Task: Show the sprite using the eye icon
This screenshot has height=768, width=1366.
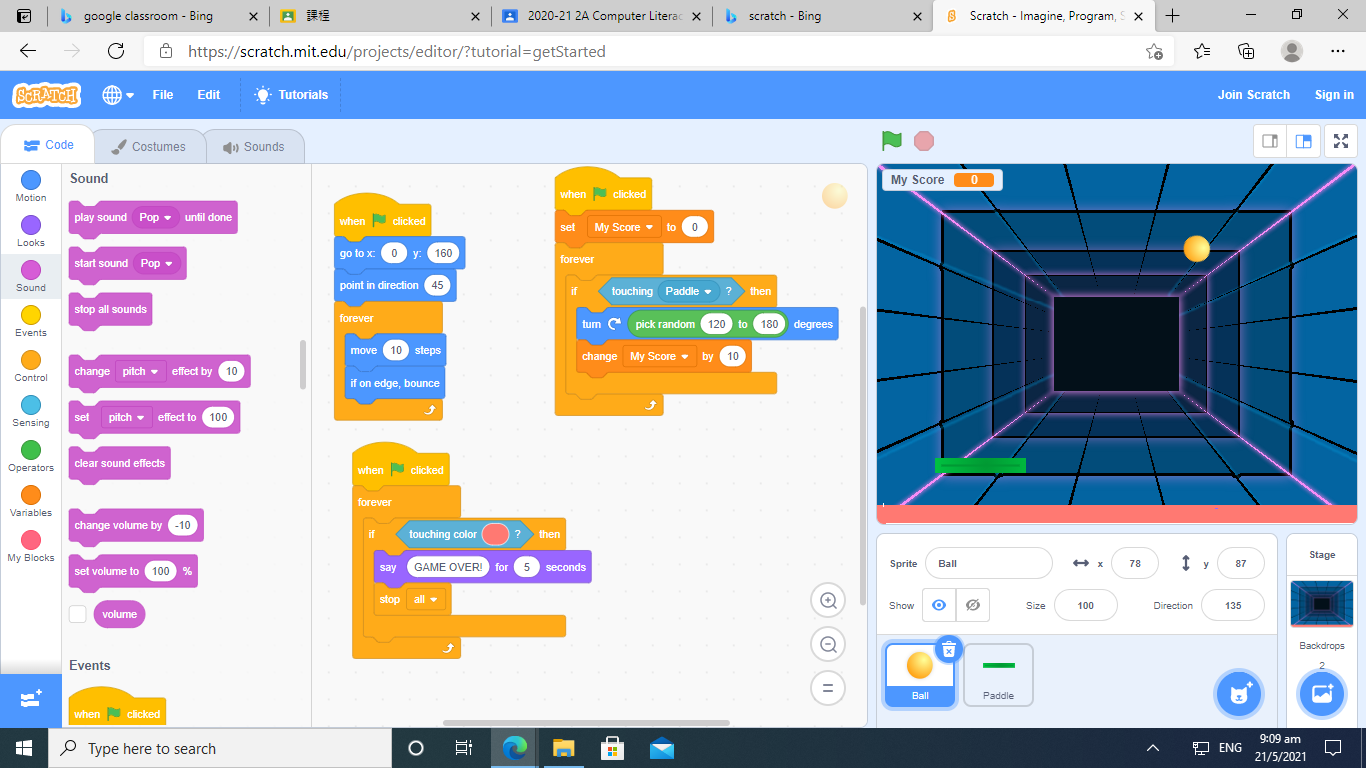Action: click(x=938, y=605)
